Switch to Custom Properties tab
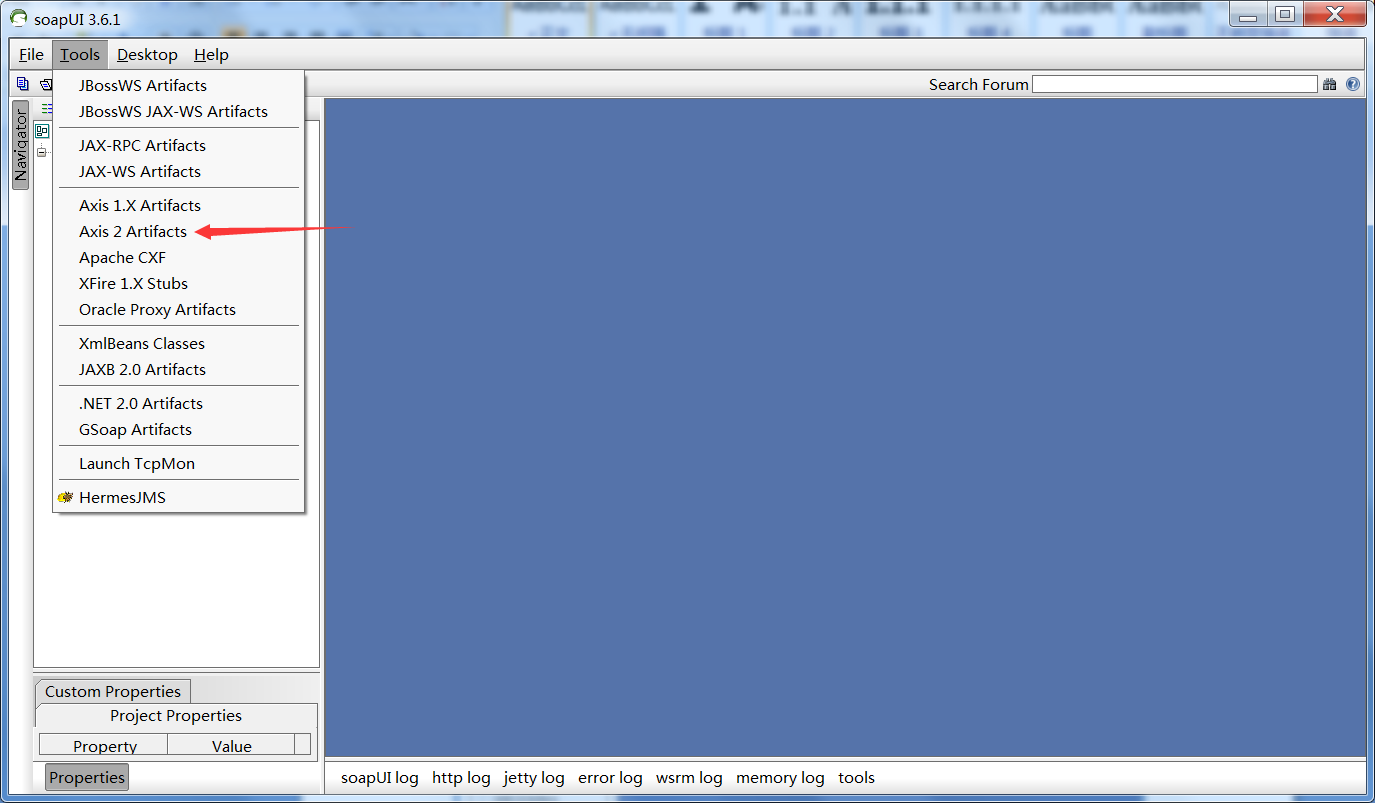 (x=113, y=691)
